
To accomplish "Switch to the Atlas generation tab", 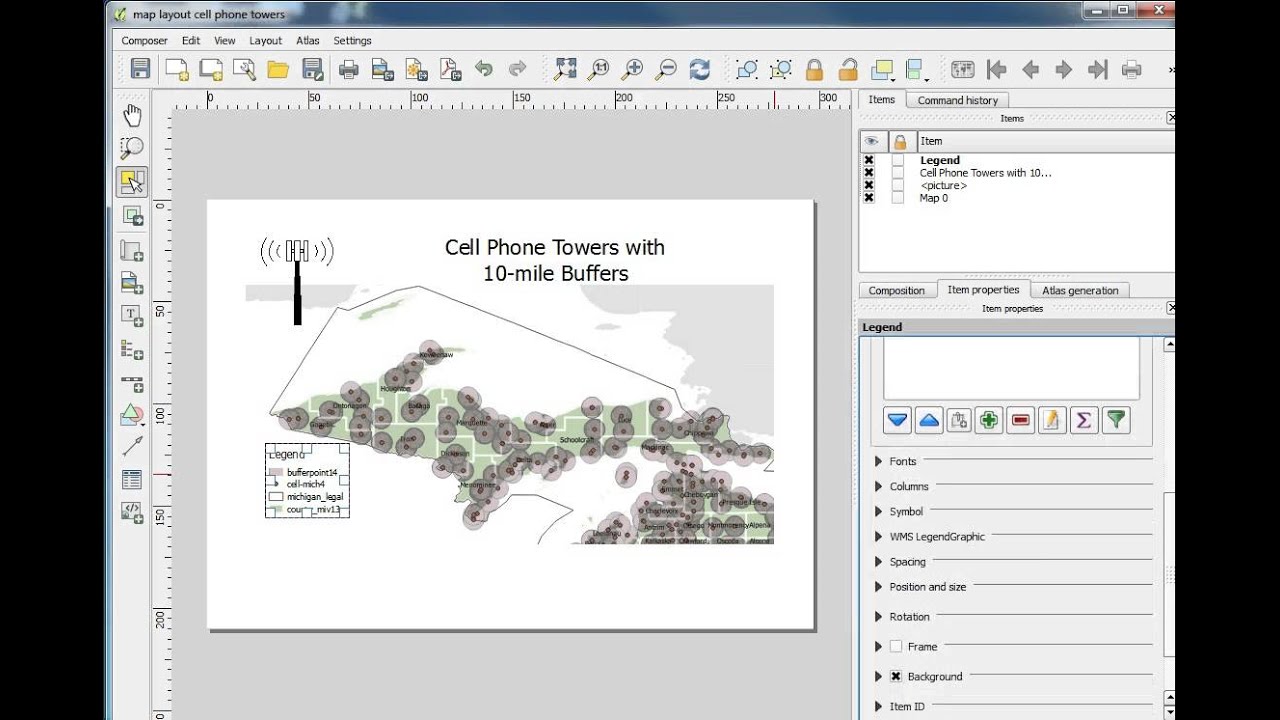I will coord(1080,290).
